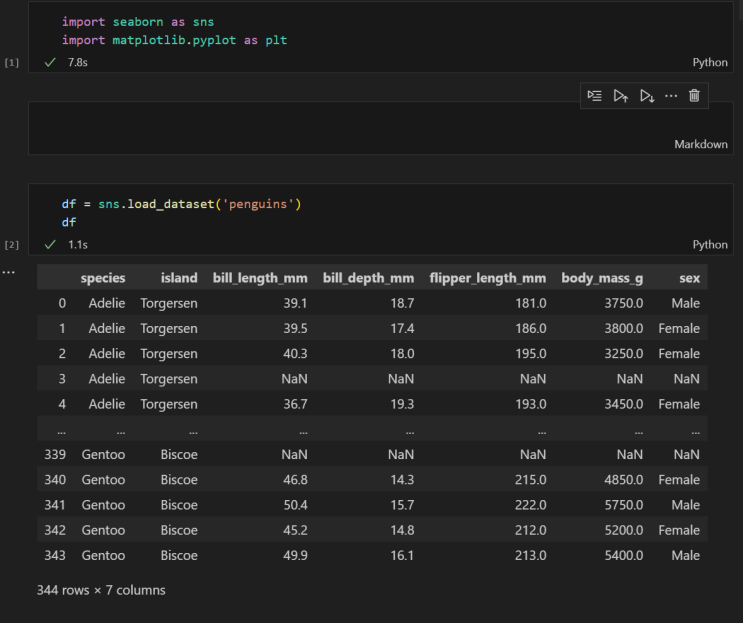Click execution count [1] label
Viewport: 743px width, 623px height.
pos(12,62)
